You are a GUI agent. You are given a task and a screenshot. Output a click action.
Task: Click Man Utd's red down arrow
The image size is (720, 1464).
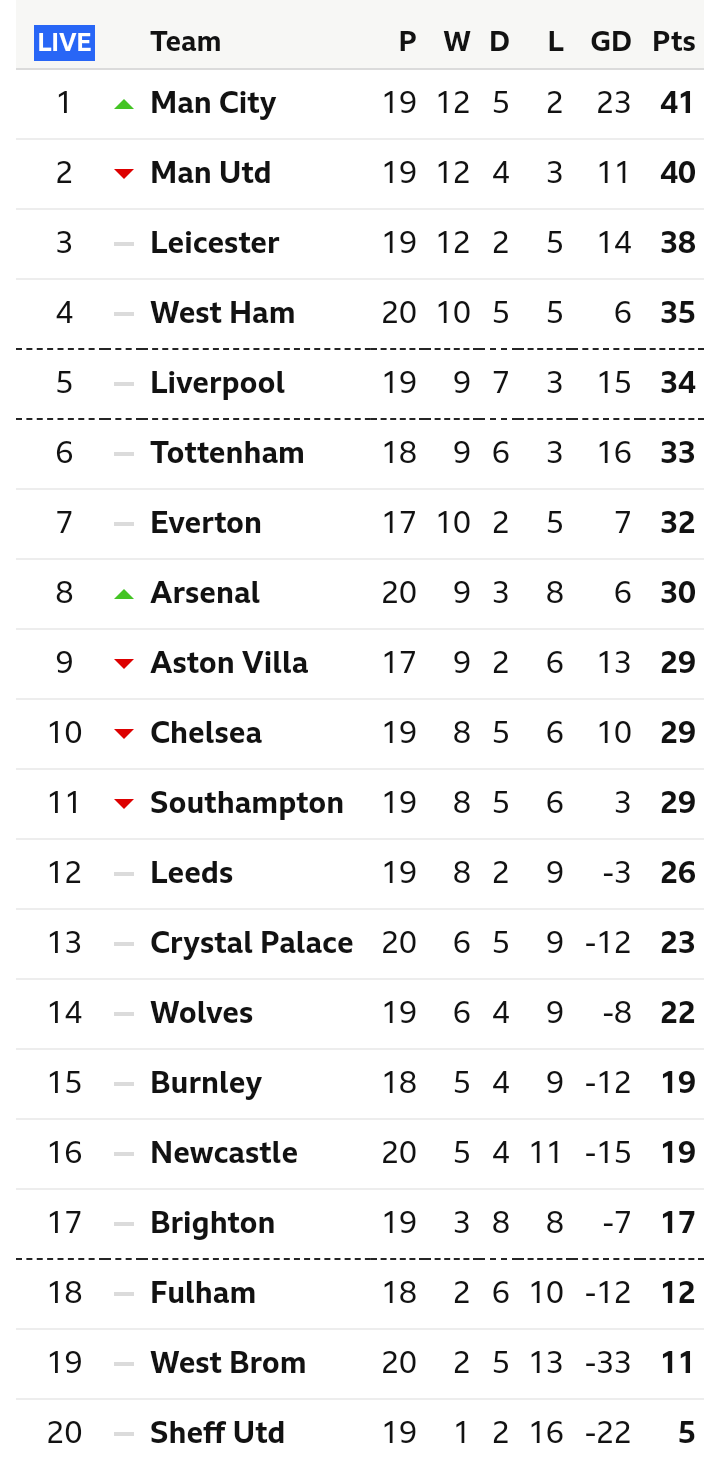point(124,174)
